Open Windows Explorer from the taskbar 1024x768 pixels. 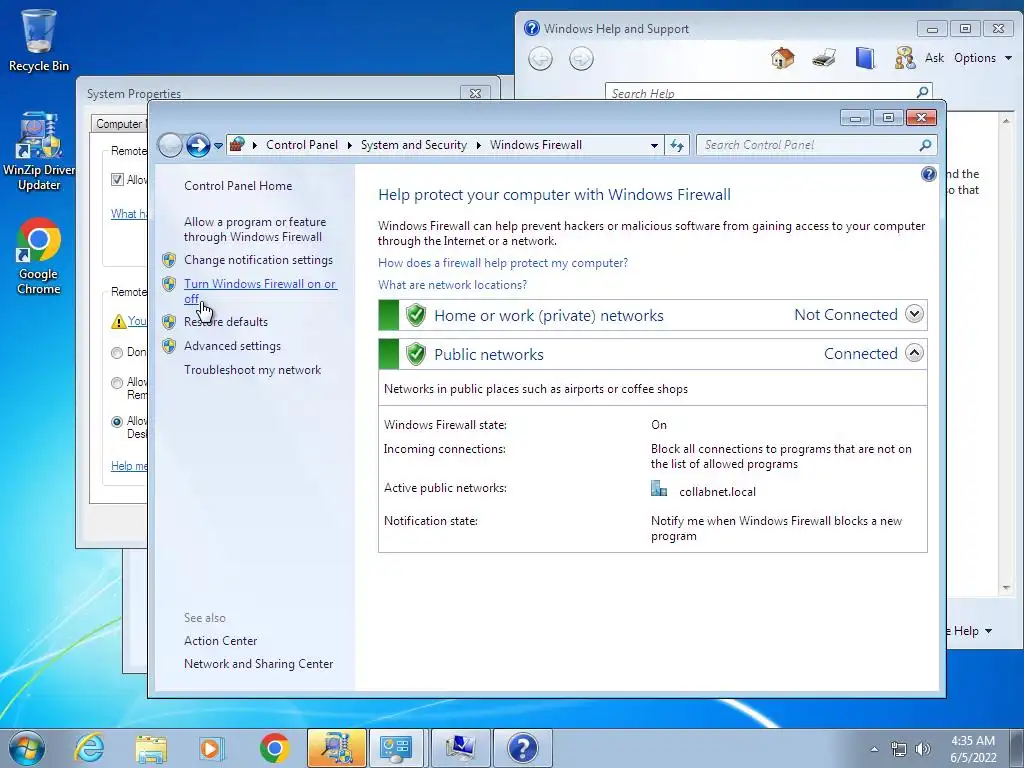(x=151, y=748)
